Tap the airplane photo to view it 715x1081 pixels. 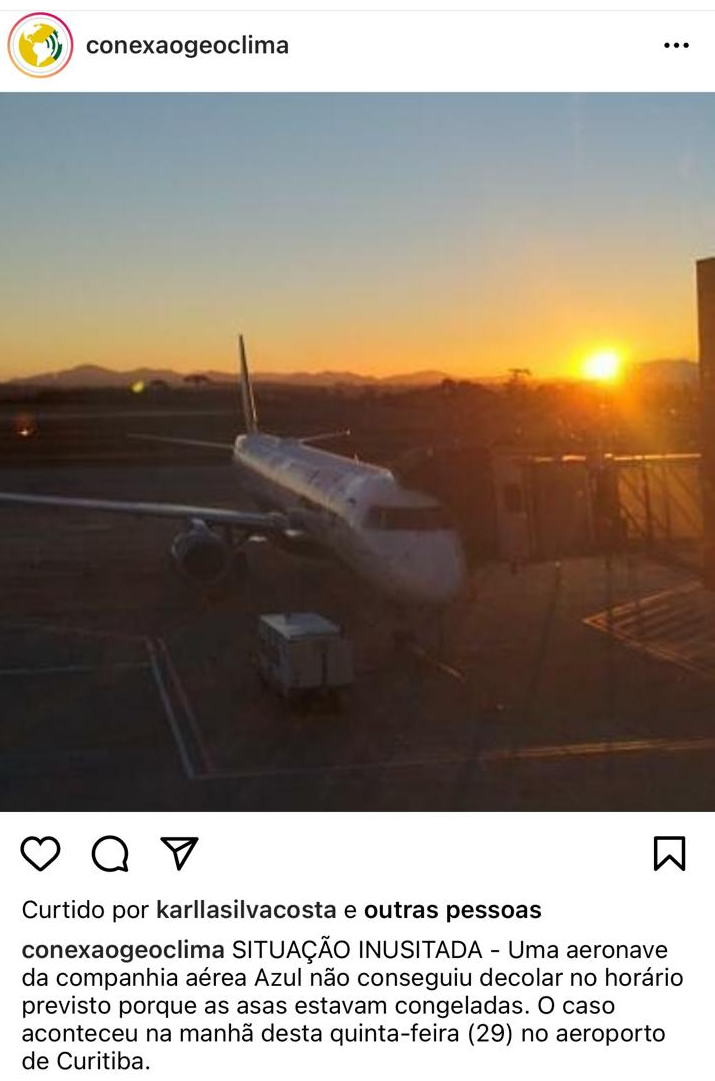click(x=357, y=452)
